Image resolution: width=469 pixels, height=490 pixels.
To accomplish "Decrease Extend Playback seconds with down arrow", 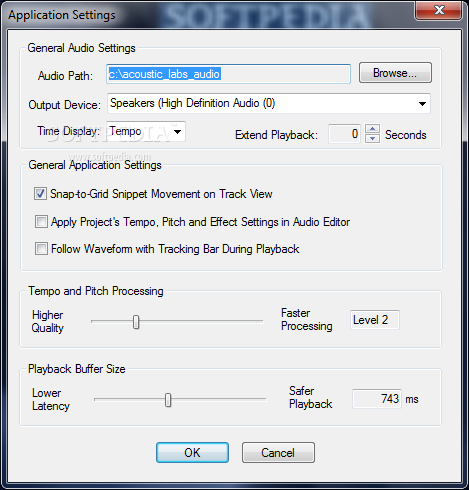I will tap(372, 138).
